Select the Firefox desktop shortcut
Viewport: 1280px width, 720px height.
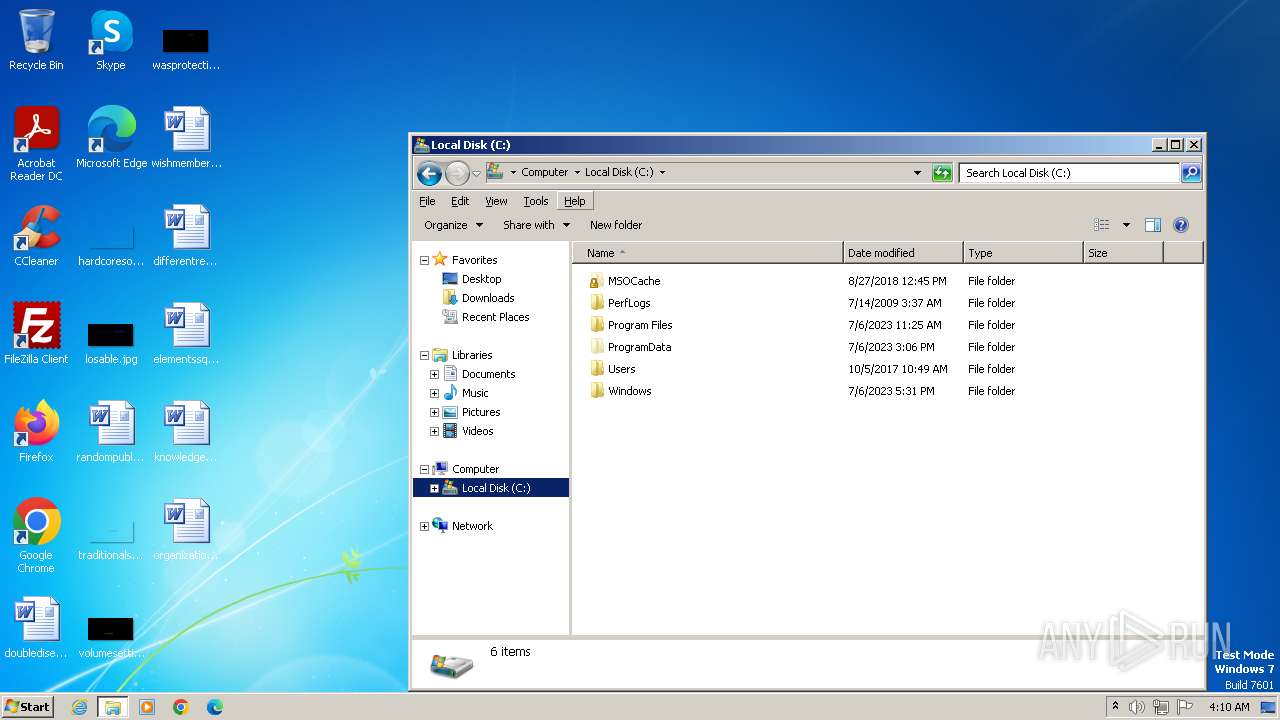(36, 432)
